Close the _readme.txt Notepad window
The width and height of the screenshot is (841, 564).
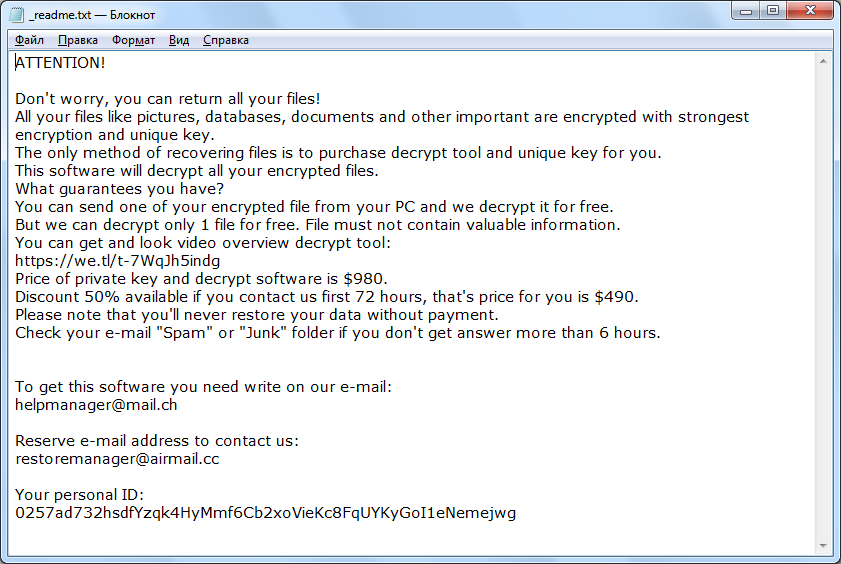tap(808, 11)
